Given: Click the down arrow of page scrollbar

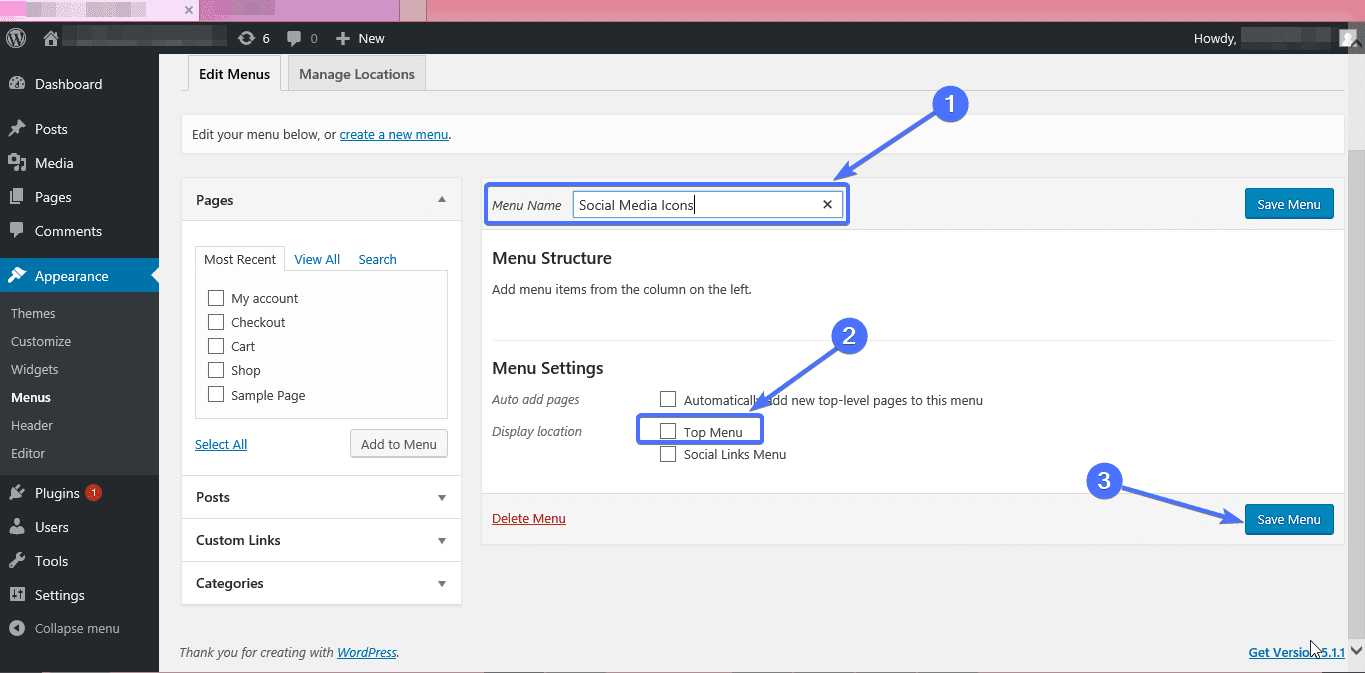Looking at the screenshot, I should pyautogui.click(x=1355, y=651).
